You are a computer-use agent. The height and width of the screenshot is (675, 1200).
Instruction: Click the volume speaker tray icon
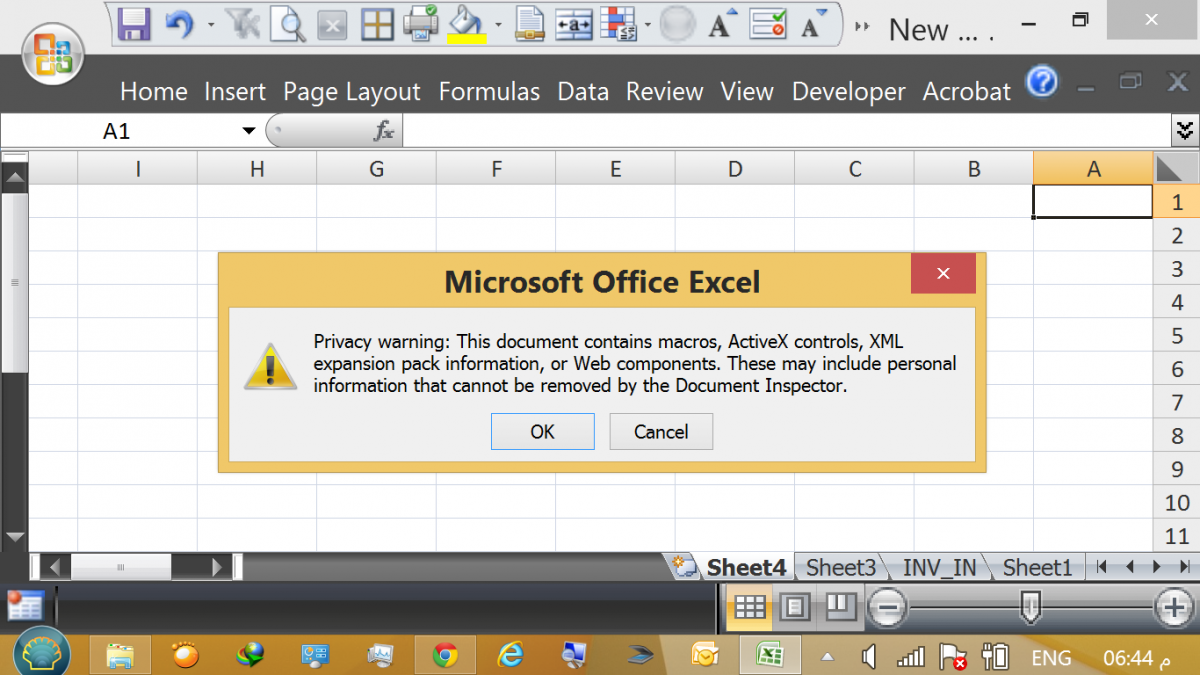click(x=869, y=657)
